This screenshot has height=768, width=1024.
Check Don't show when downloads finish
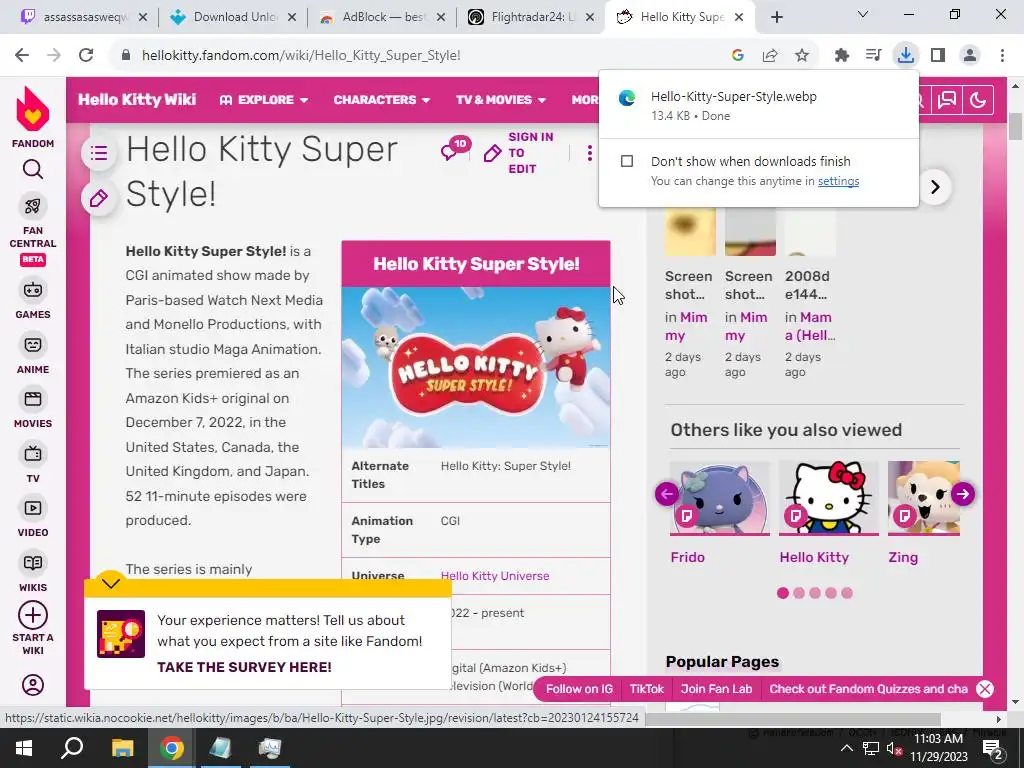coord(627,161)
